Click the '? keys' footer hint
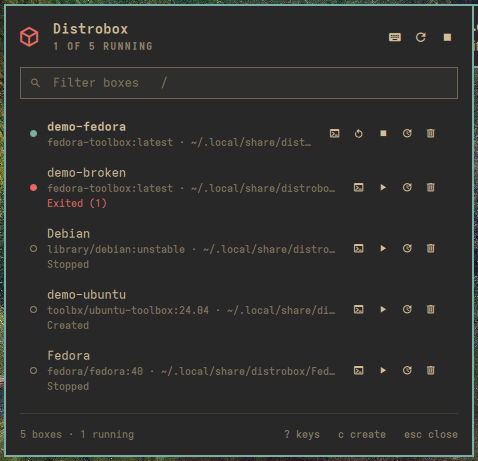The image size is (478, 461). (x=302, y=434)
